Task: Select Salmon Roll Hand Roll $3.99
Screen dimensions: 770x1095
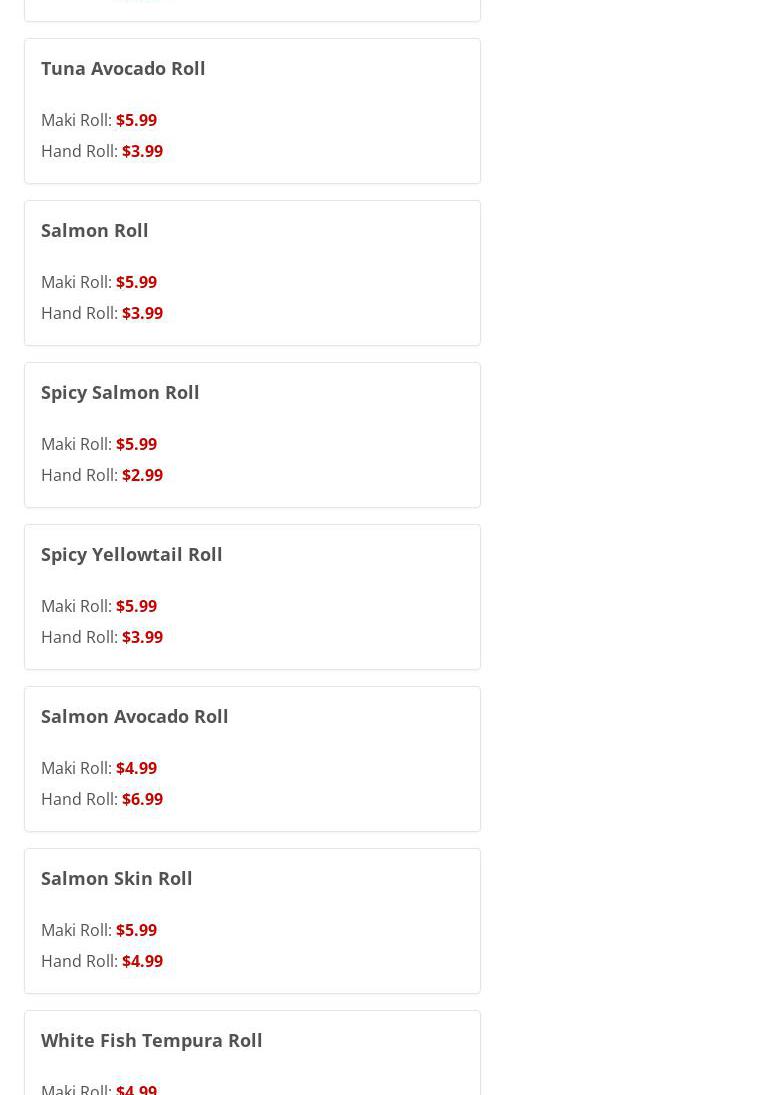Action: click(142, 313)
